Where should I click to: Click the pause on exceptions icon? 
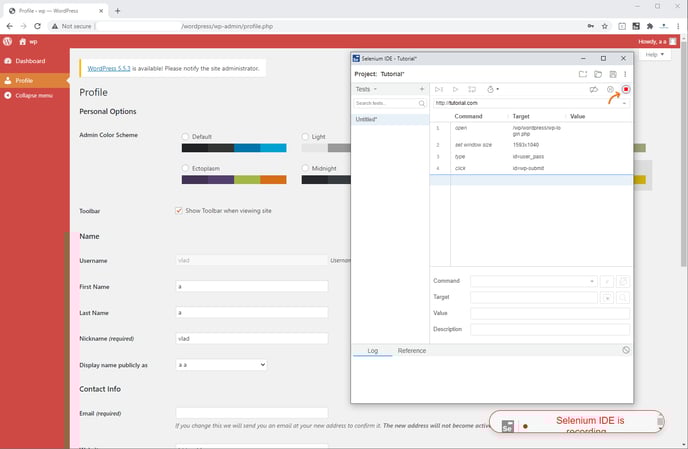click(610, 90)
